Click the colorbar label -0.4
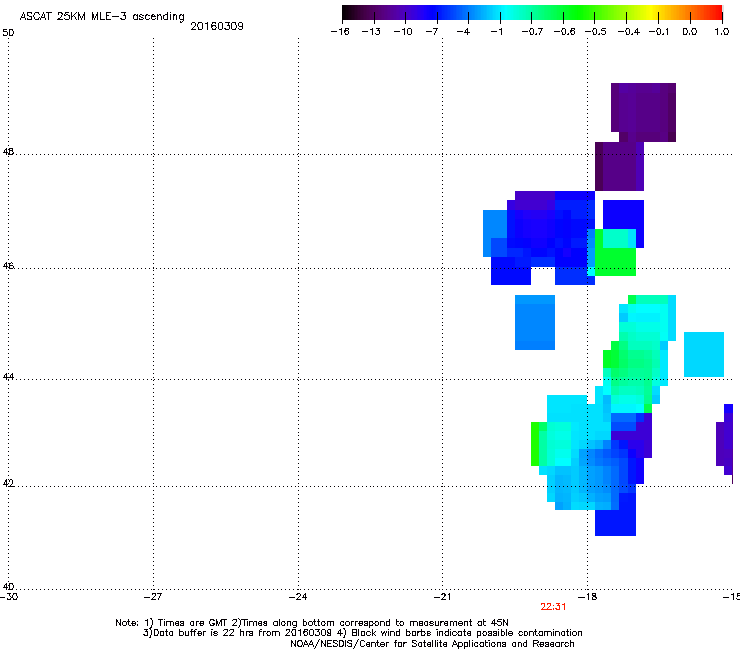 click(629, 32)
